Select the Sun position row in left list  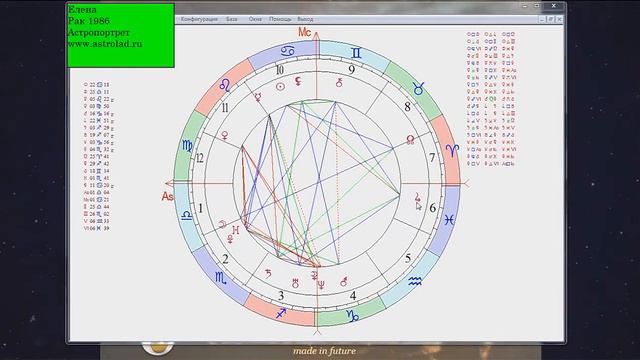coord(97,85)
